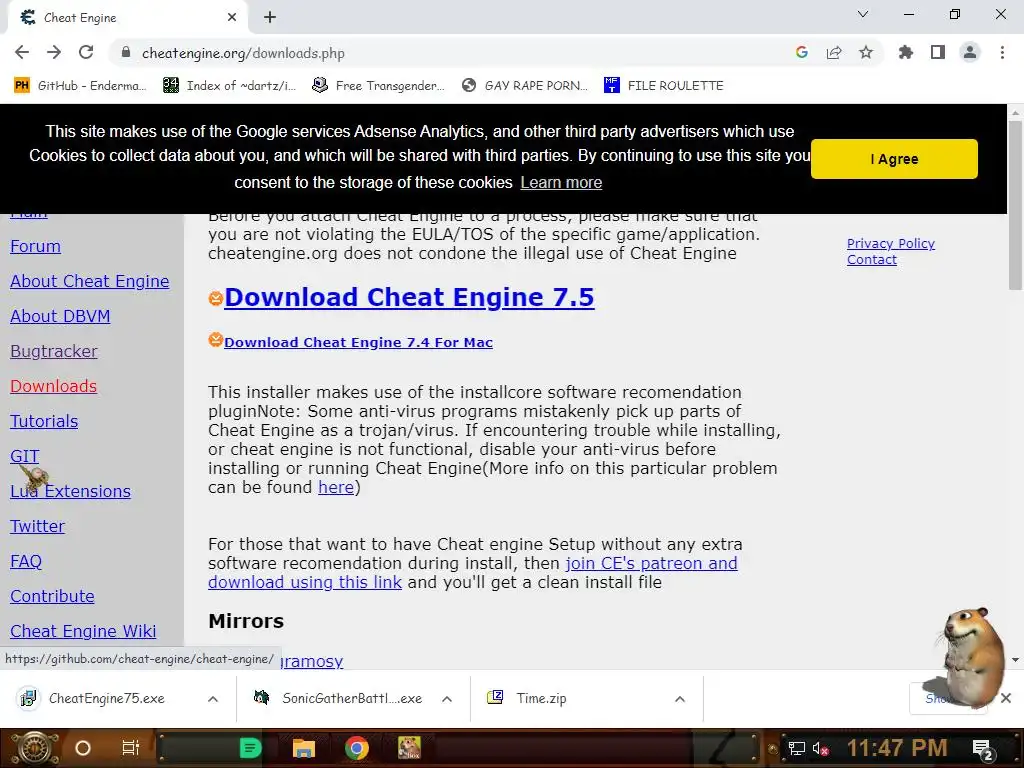Click scrollbar down arrow

pyautogui.click(x=1015, y=660)
